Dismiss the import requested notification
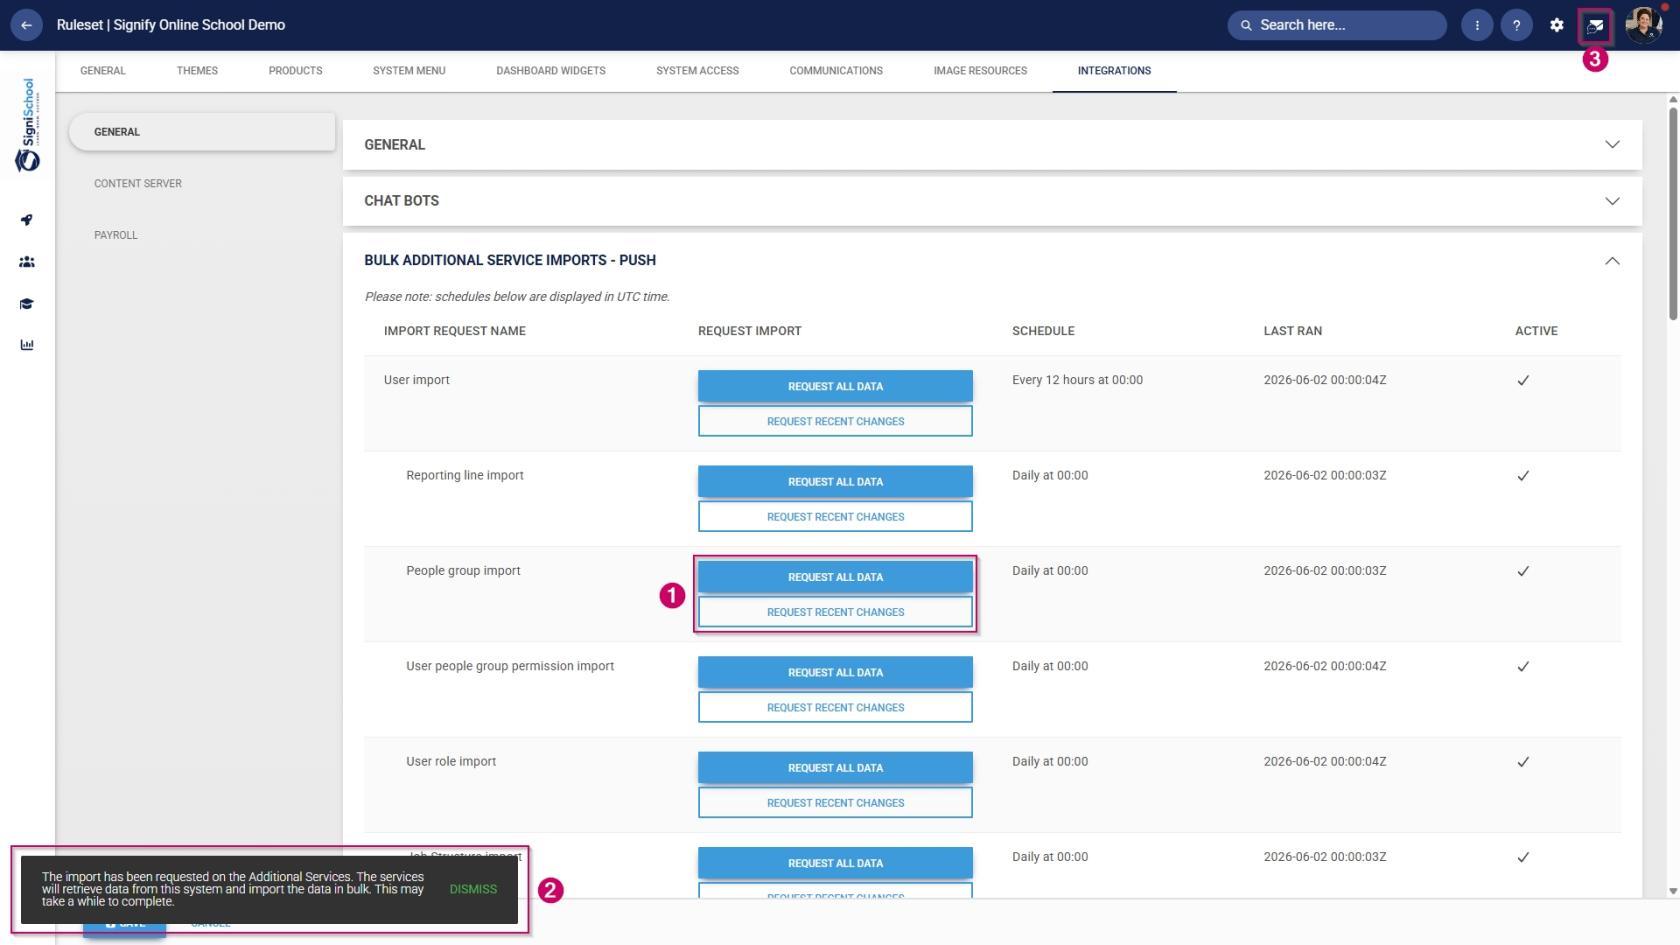 (x=473, y=889)
